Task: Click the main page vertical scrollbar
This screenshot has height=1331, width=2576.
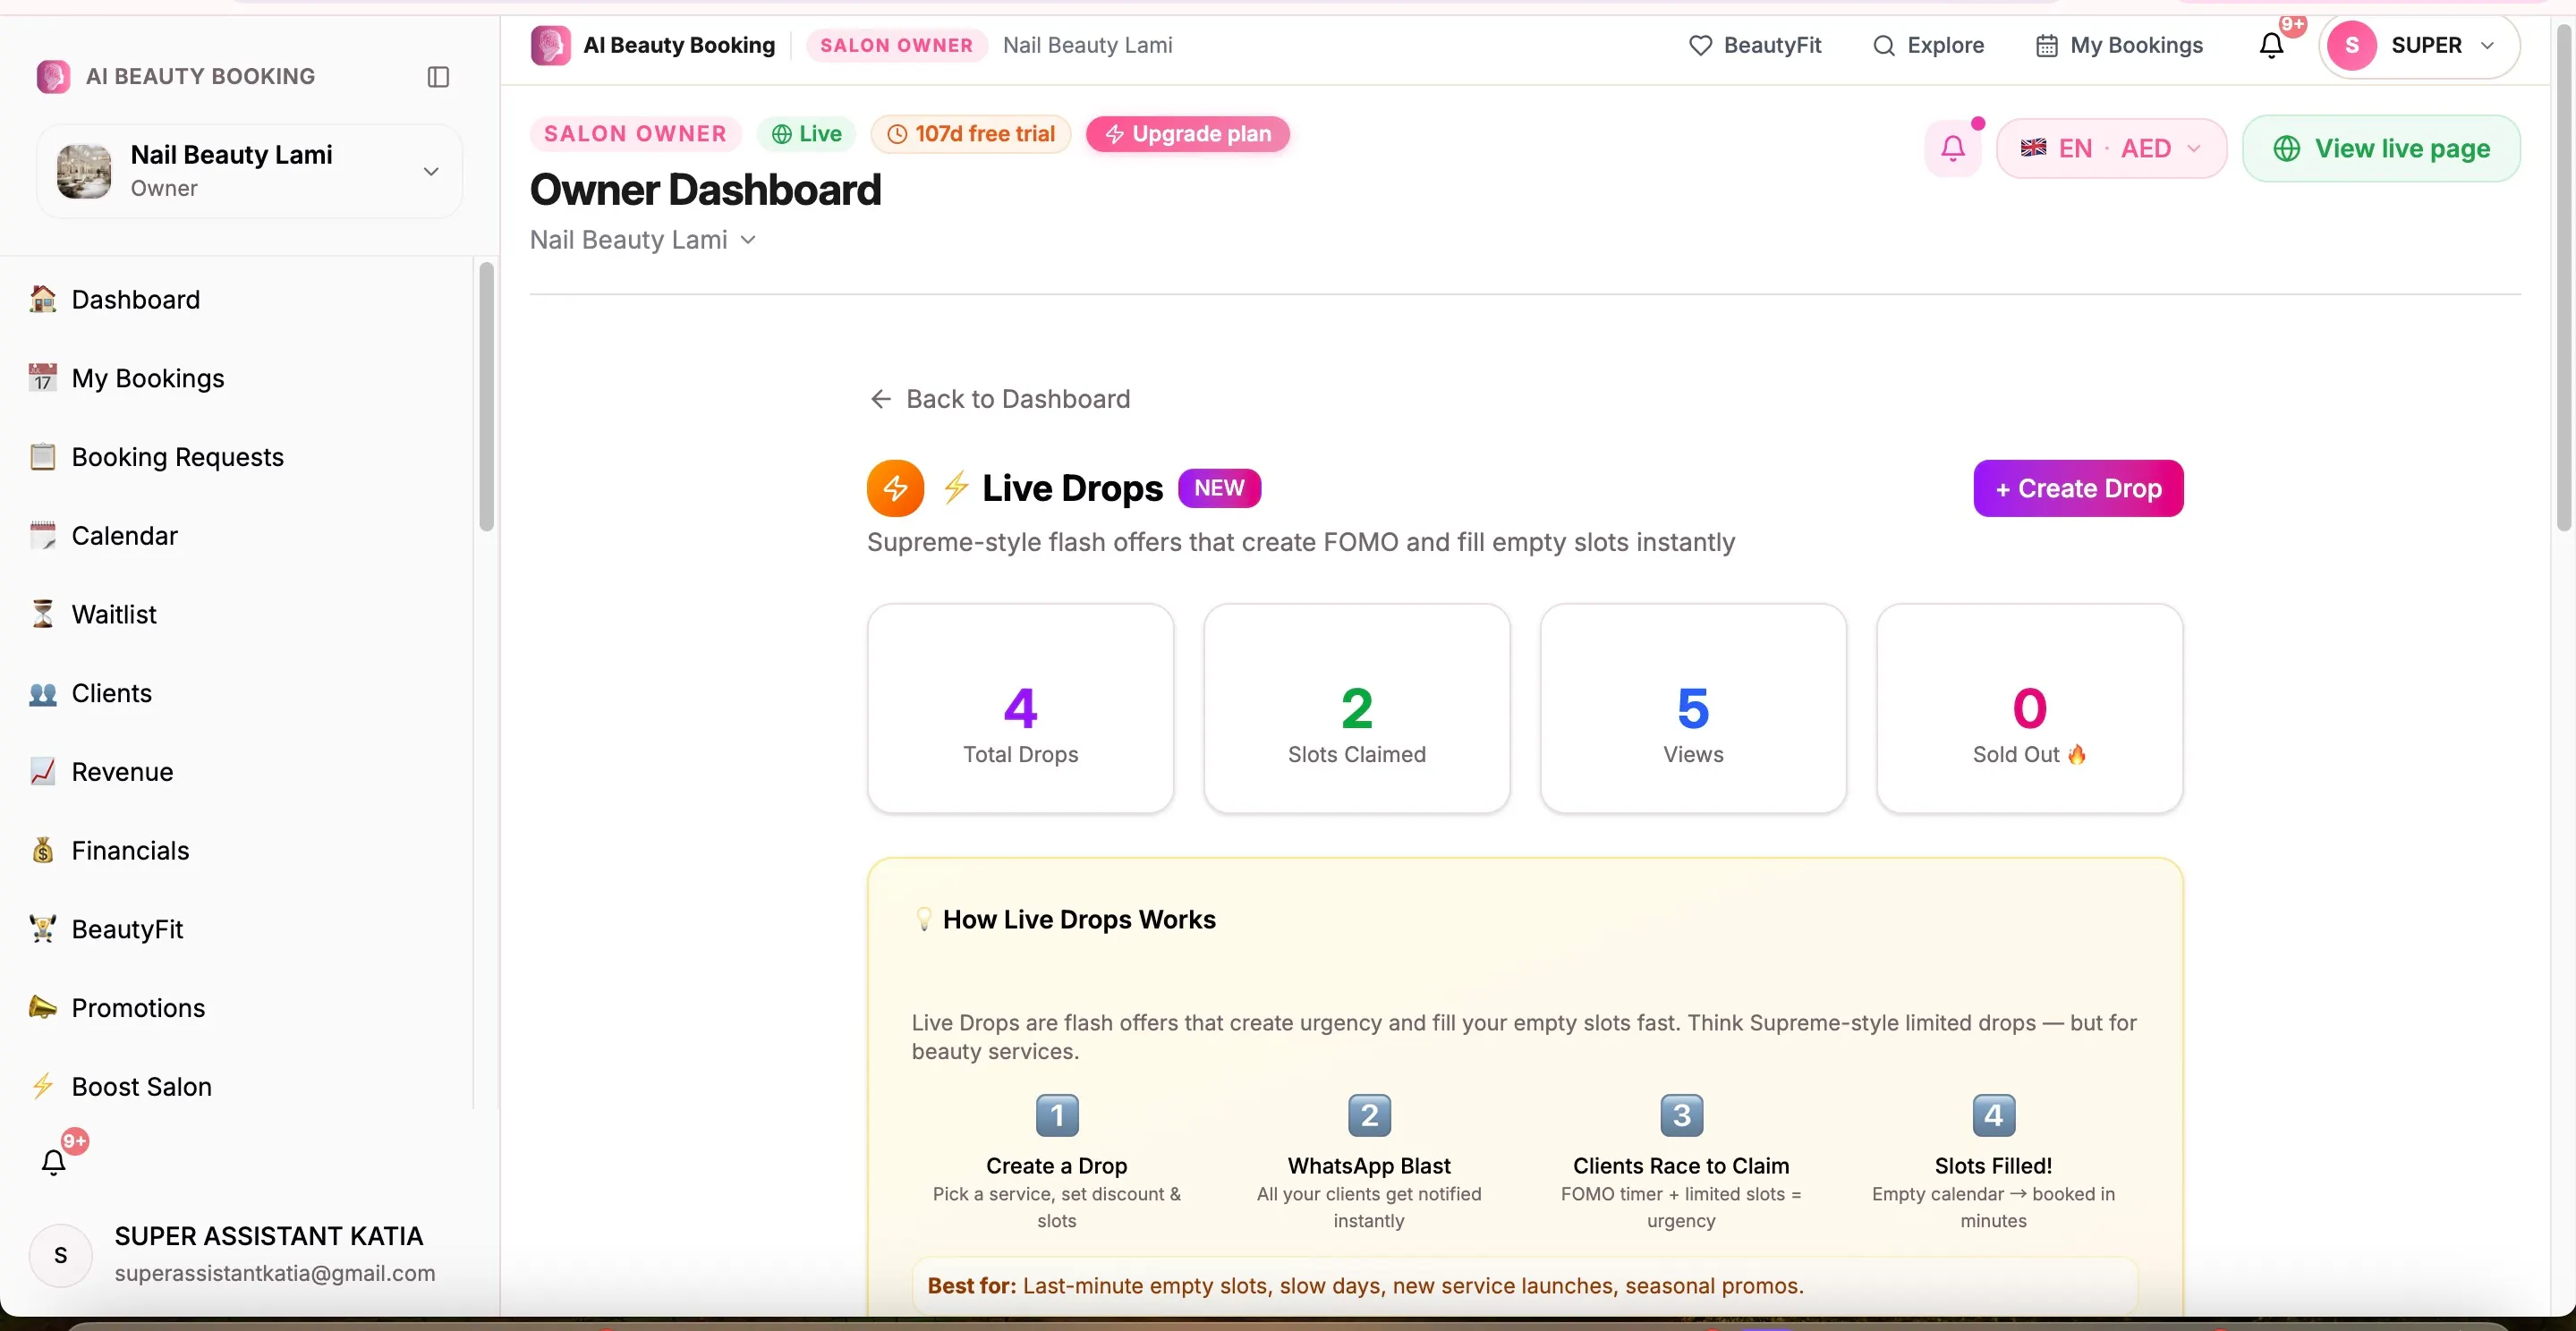Action: 2563,277
